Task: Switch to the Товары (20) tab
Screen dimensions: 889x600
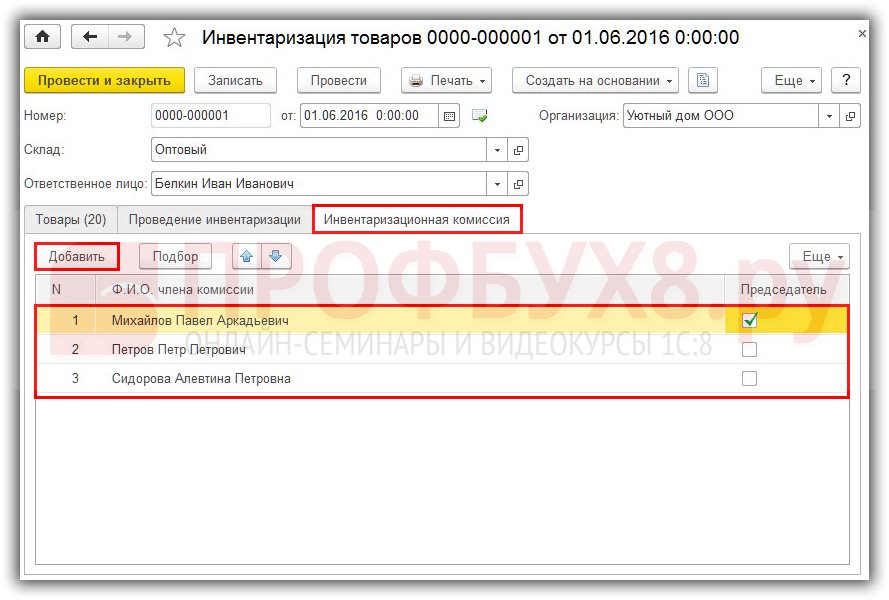Action: pyautogui.click(x=70, y=219)
